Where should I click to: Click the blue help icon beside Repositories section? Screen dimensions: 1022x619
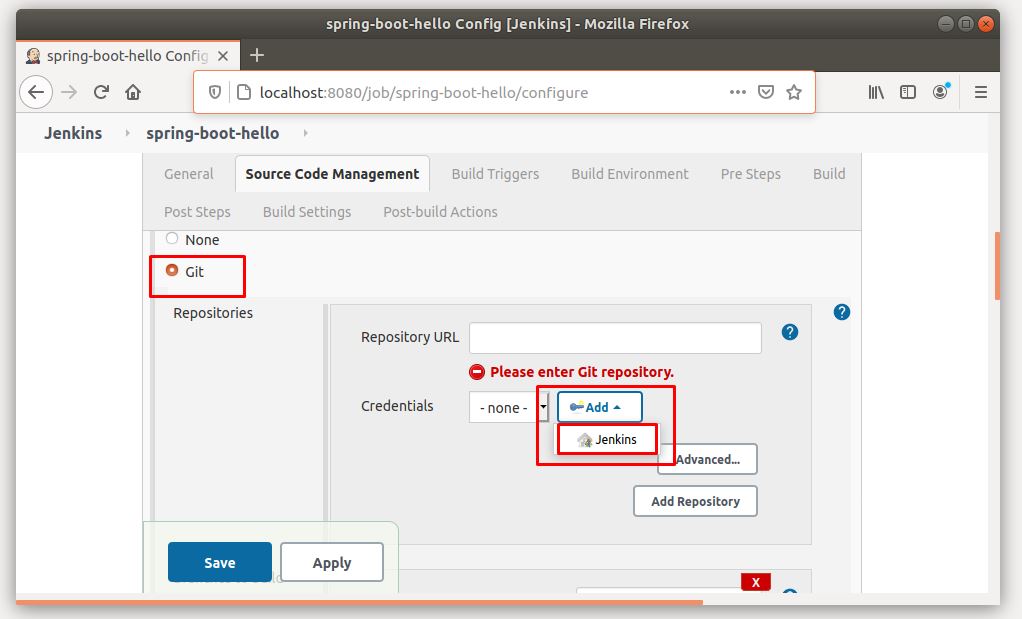(842, 311)
